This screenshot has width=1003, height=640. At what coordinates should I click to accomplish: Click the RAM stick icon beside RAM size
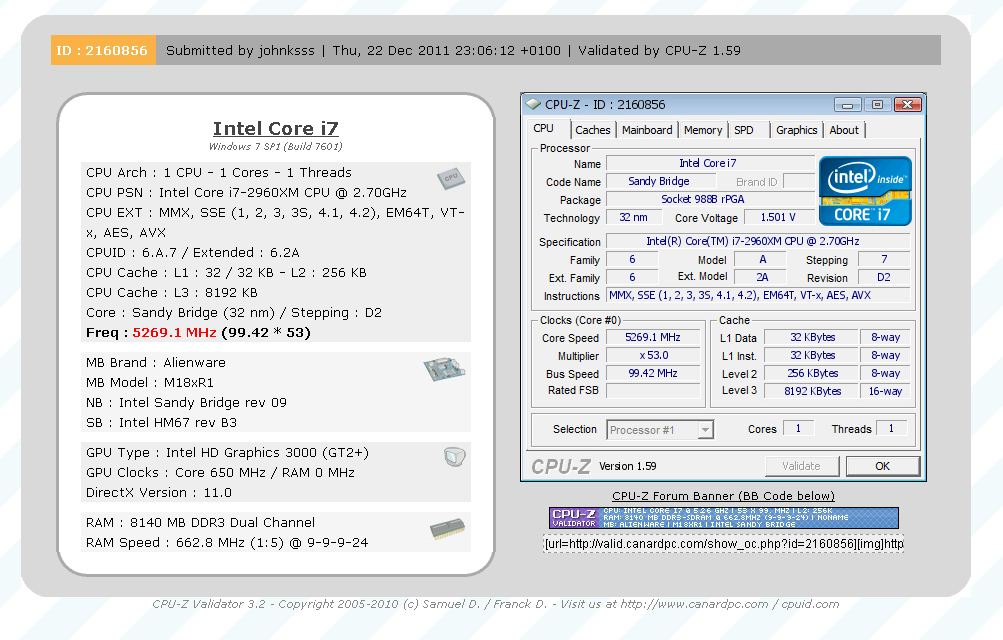[x=447, y=529]
